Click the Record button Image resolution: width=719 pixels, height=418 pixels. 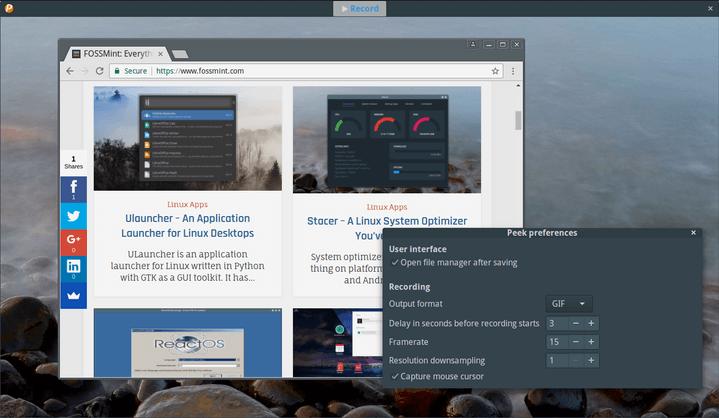[359, 8]
